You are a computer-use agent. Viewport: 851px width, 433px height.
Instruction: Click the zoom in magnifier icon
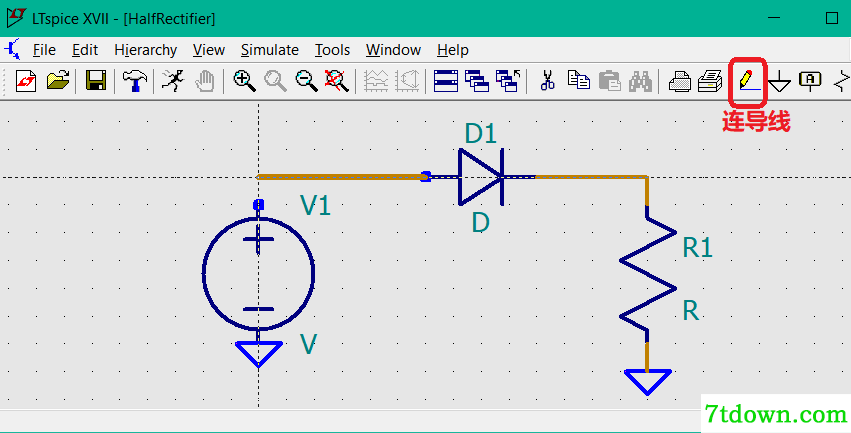coord(244,81)
